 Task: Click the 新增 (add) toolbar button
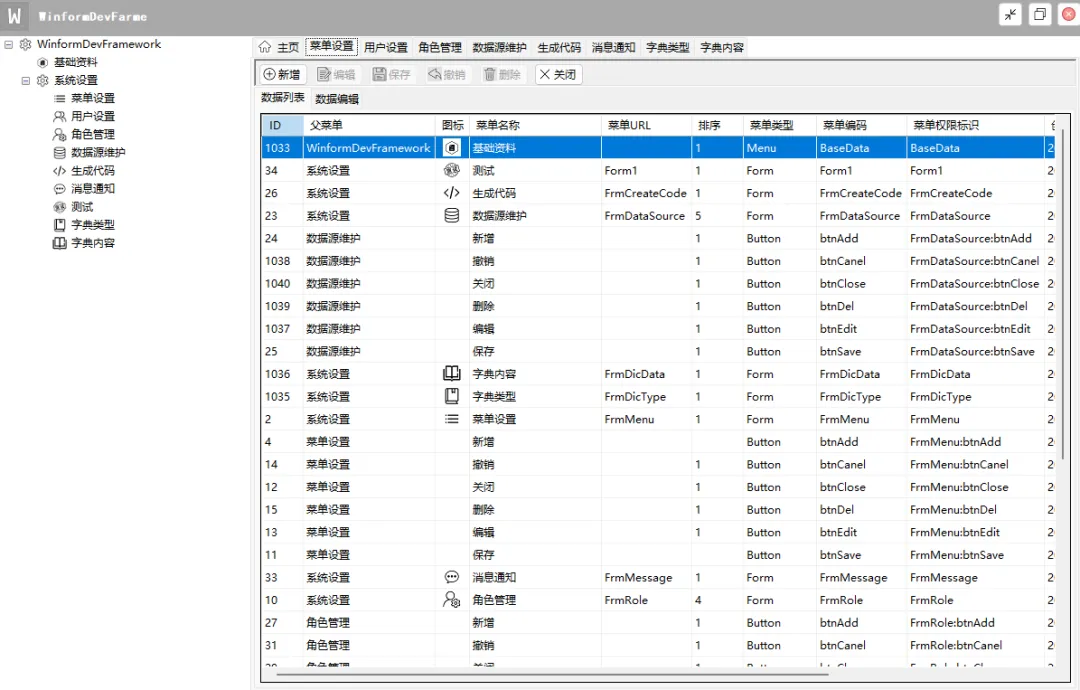[x=281, y=75]
